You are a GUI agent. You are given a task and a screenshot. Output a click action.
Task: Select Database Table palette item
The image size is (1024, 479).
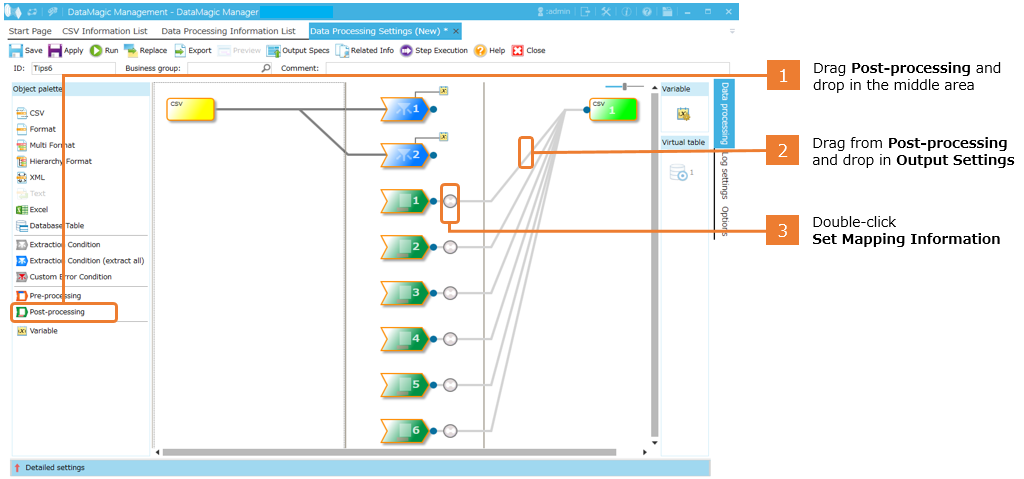[x=56, y=225]
